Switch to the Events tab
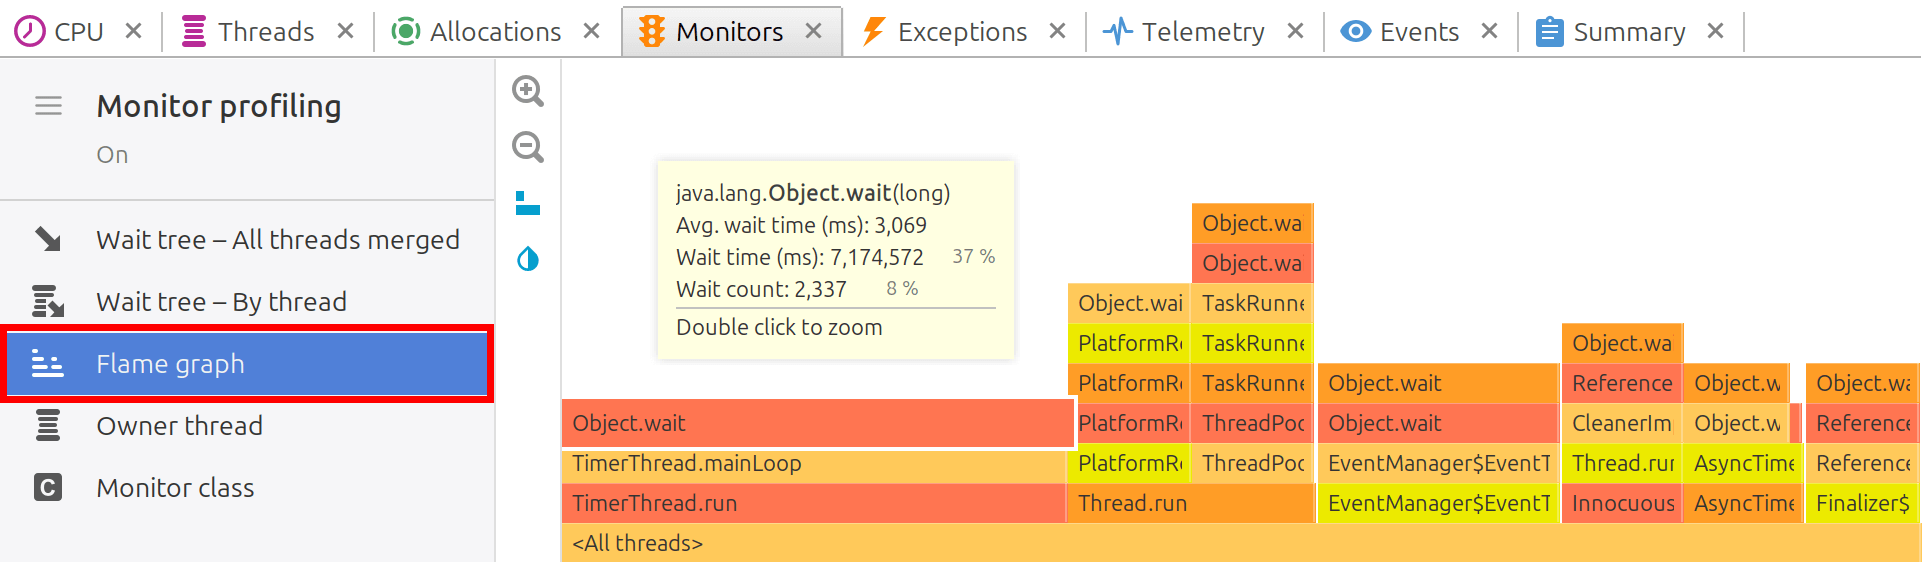 pos(1418,32)
